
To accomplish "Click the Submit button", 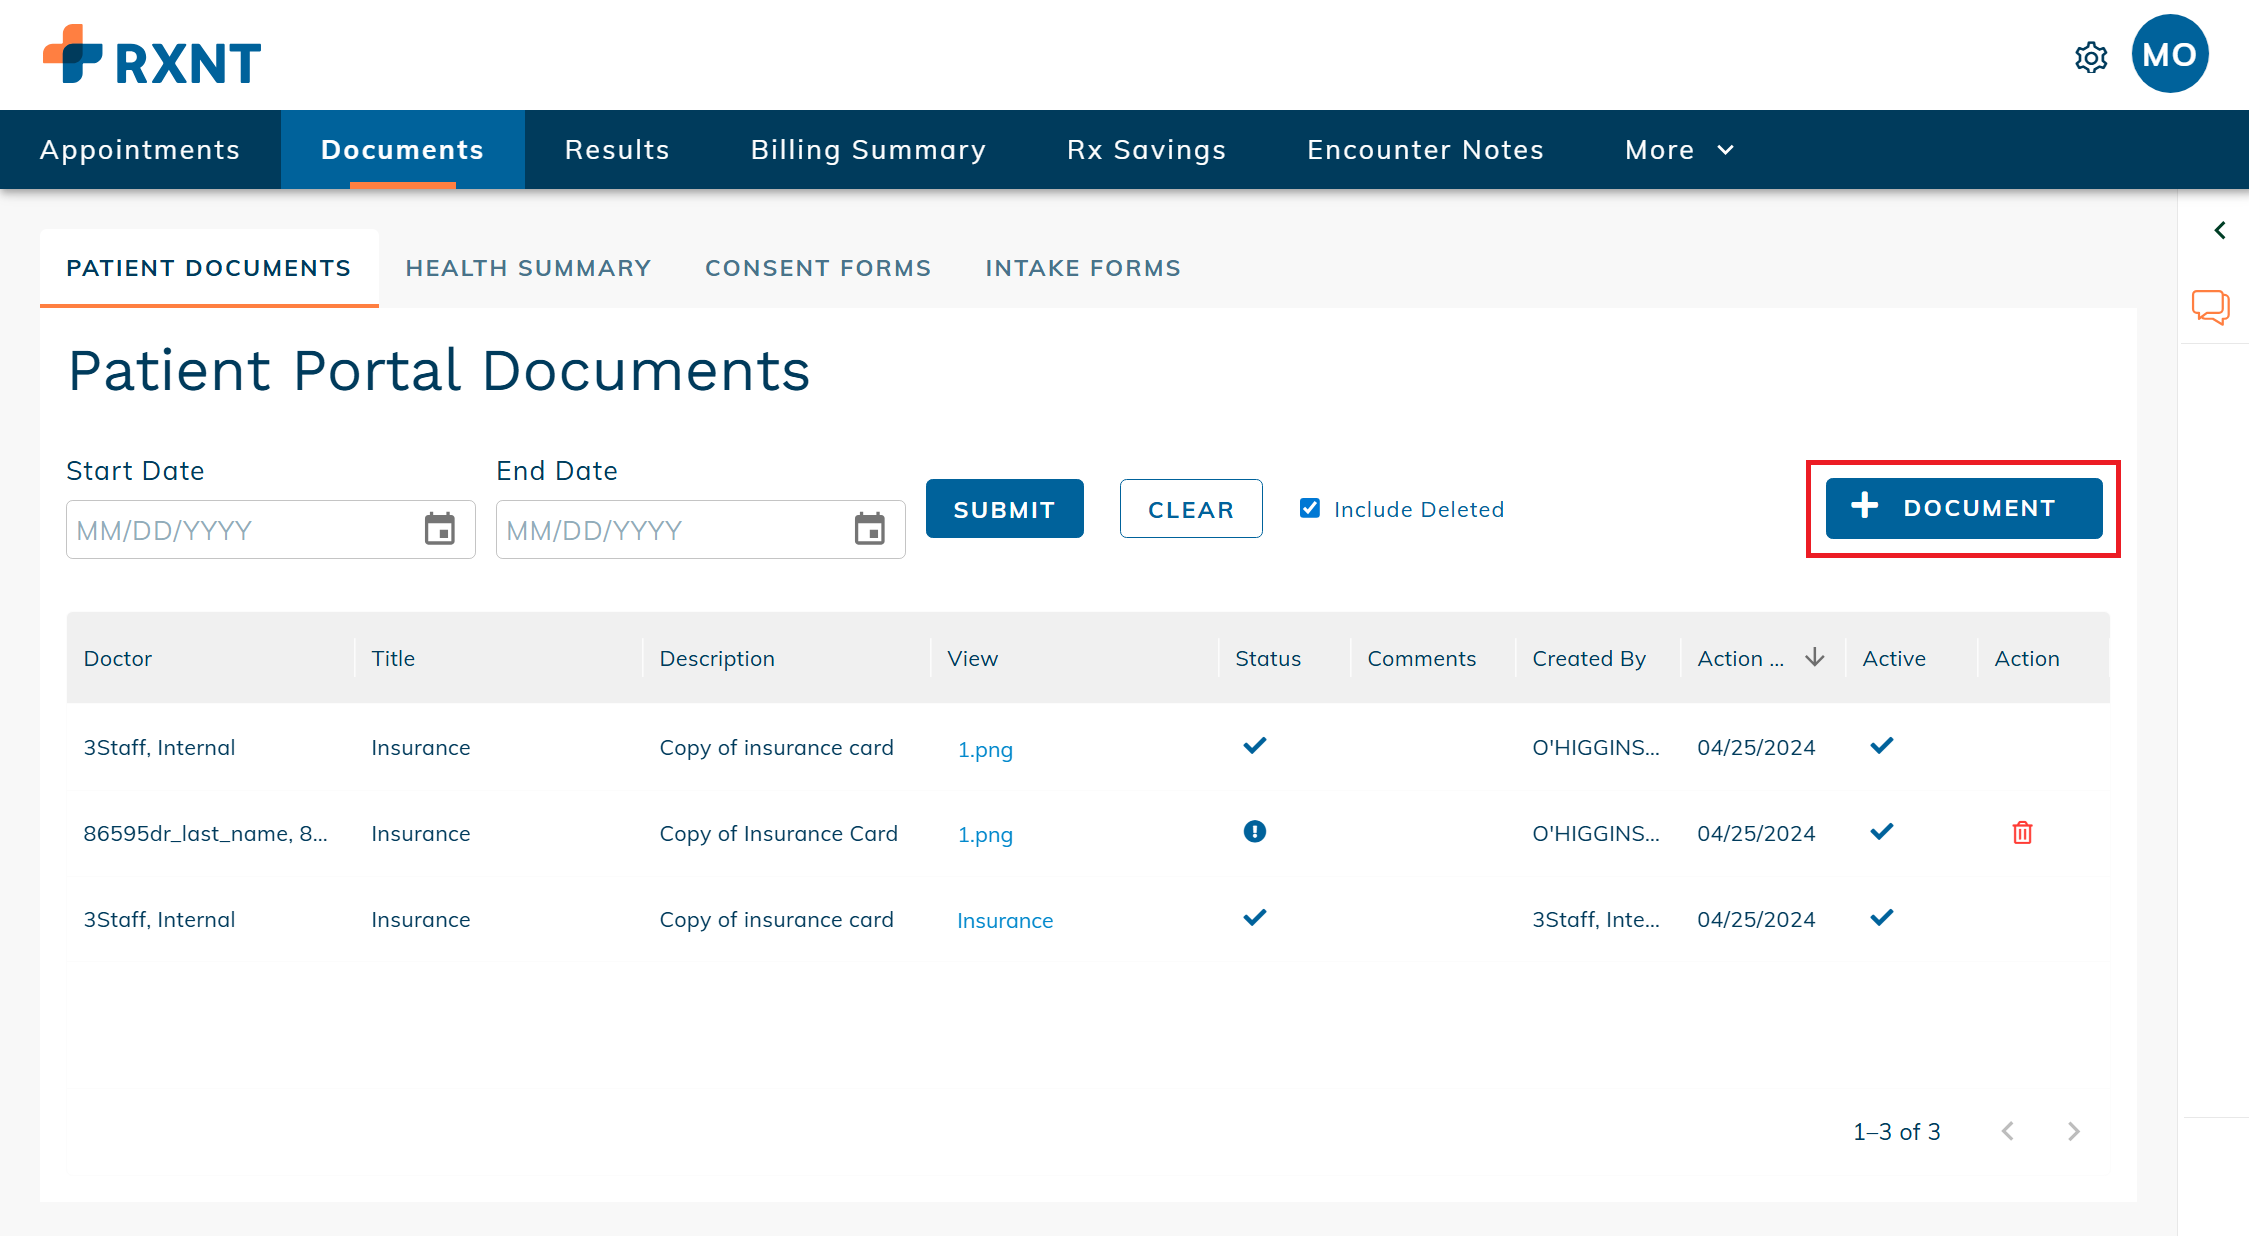I will [1004, 509].
